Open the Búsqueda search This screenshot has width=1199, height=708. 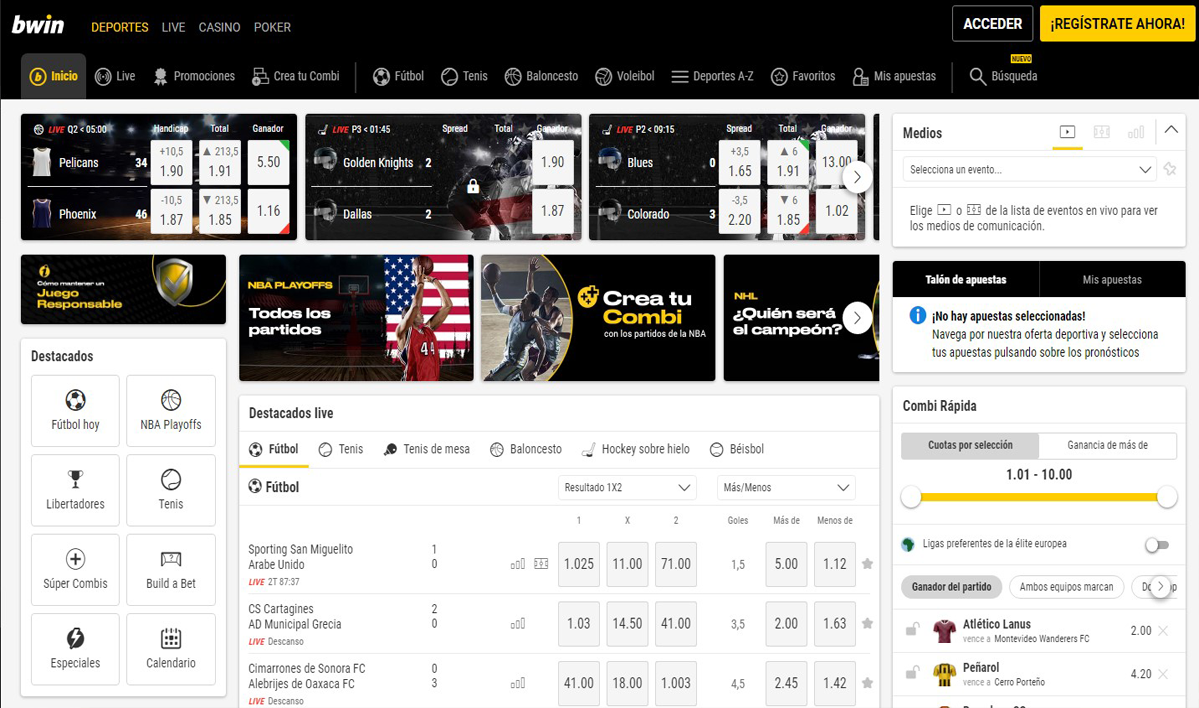point(1003,76)
